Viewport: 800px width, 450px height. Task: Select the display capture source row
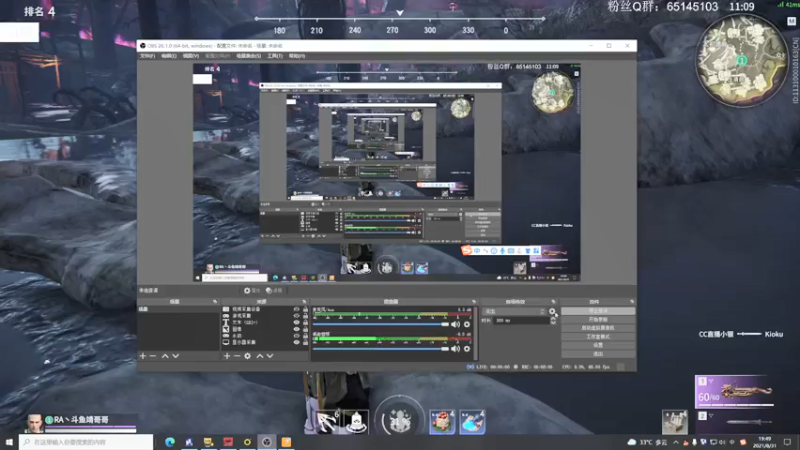(265, 342)
